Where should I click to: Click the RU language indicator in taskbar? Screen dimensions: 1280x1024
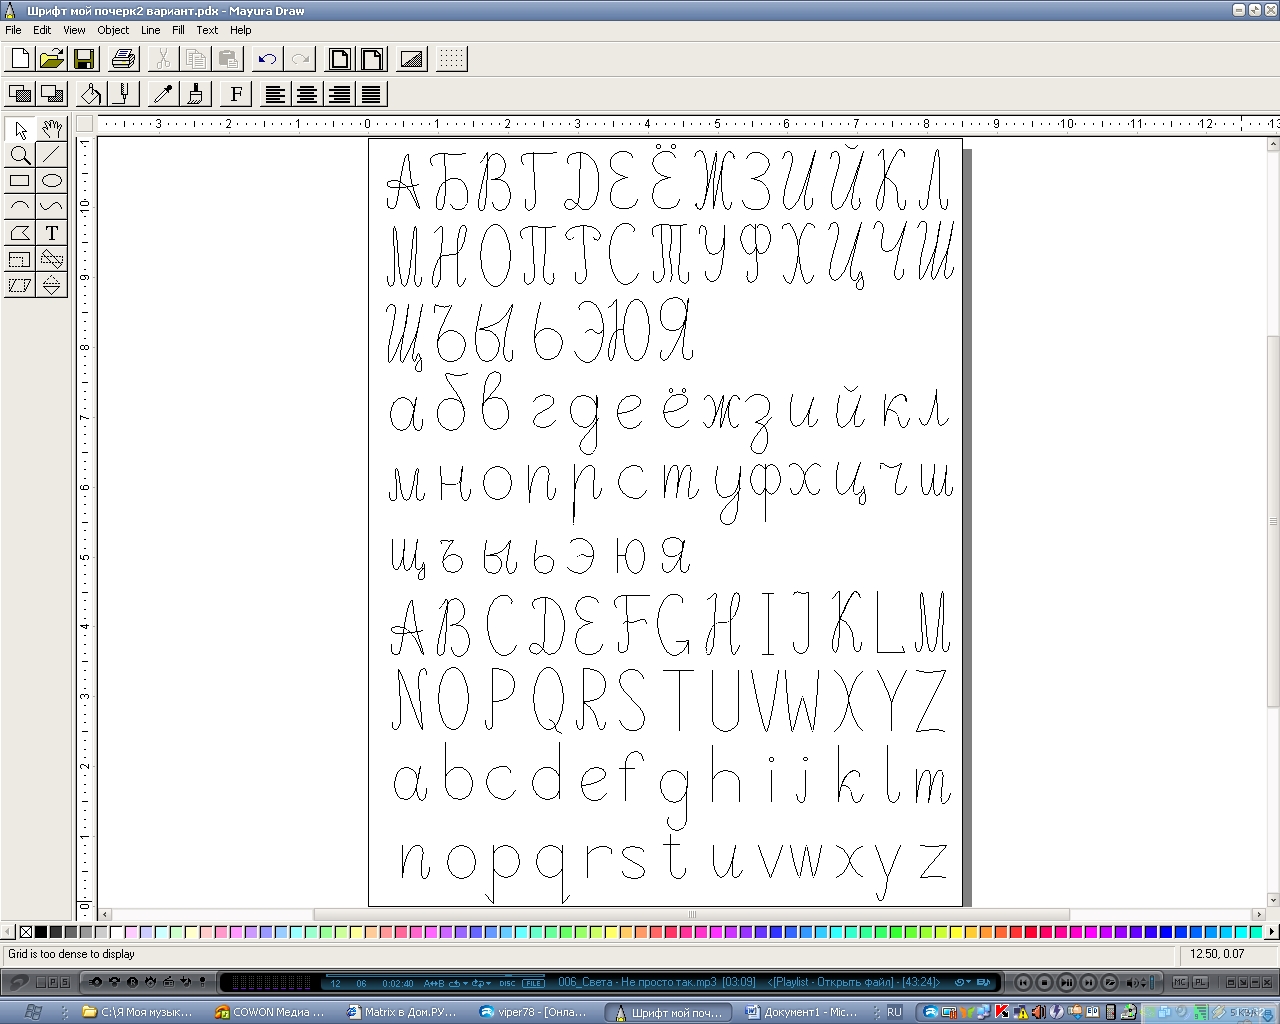point(894,1012)
